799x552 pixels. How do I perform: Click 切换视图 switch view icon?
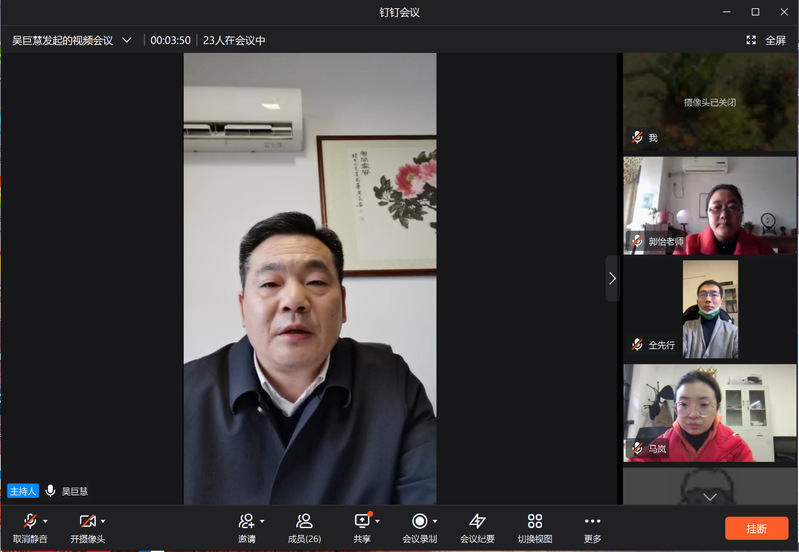click(x=535, y=527)
